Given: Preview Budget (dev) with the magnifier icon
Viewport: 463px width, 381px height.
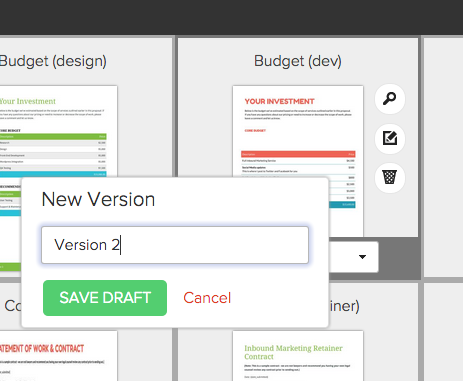Looking at the screenshot, I should click(x=390, y=99).
